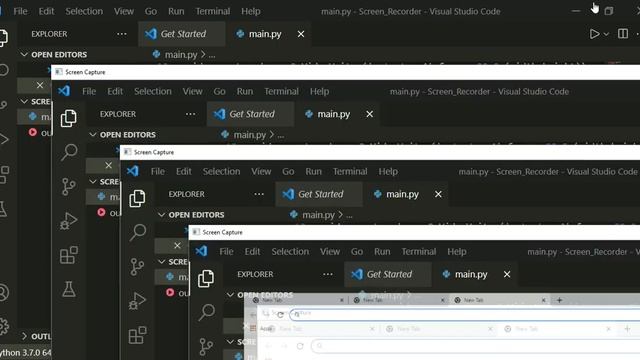
Task: Open Selection menu in outer VS Code
Action: point(84,11)
